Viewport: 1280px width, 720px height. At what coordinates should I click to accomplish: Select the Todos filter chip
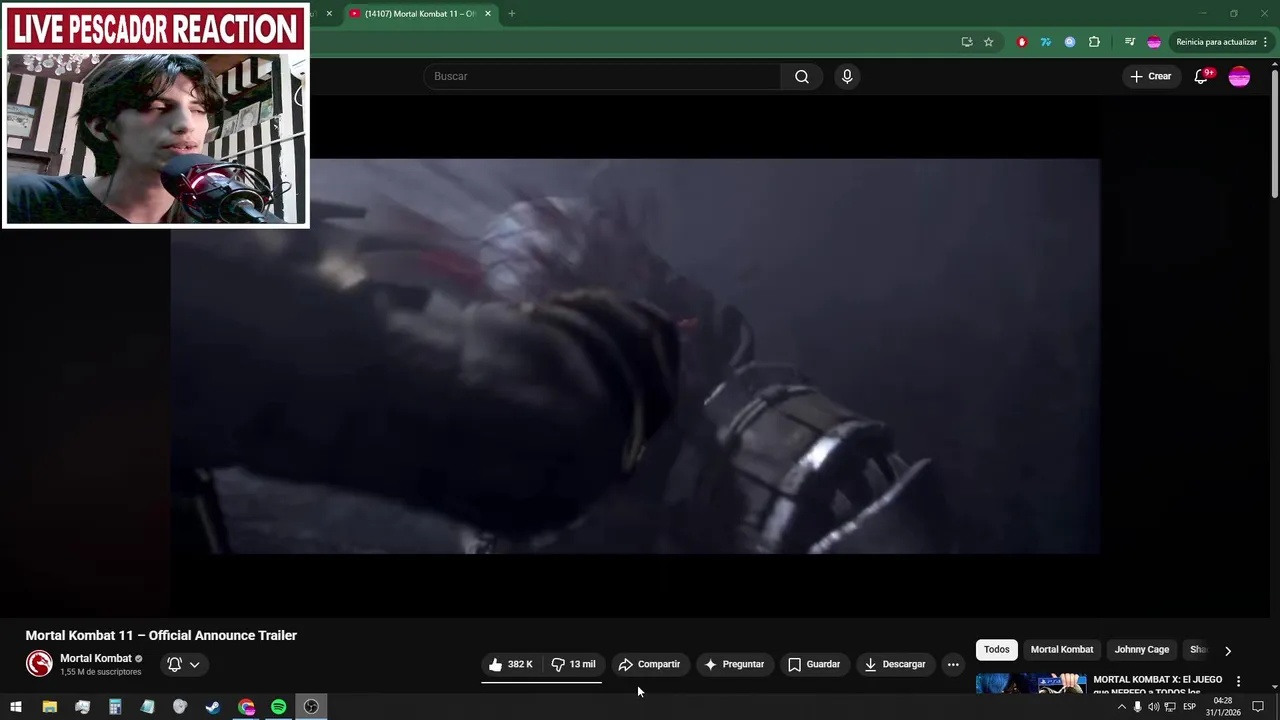point(997,650)
